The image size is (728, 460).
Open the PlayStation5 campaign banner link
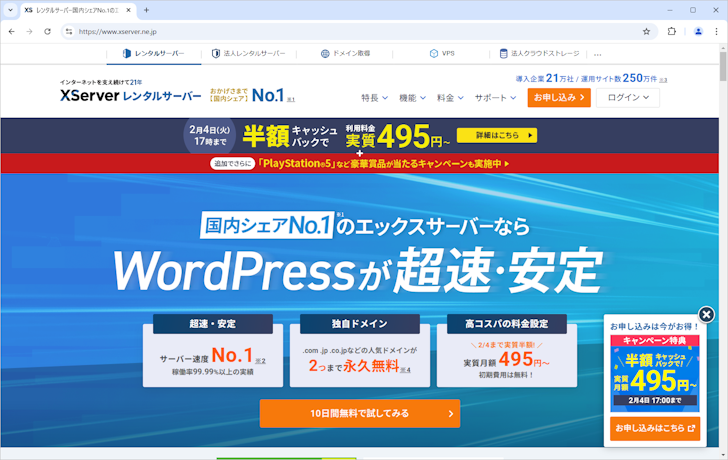point(360,163)
